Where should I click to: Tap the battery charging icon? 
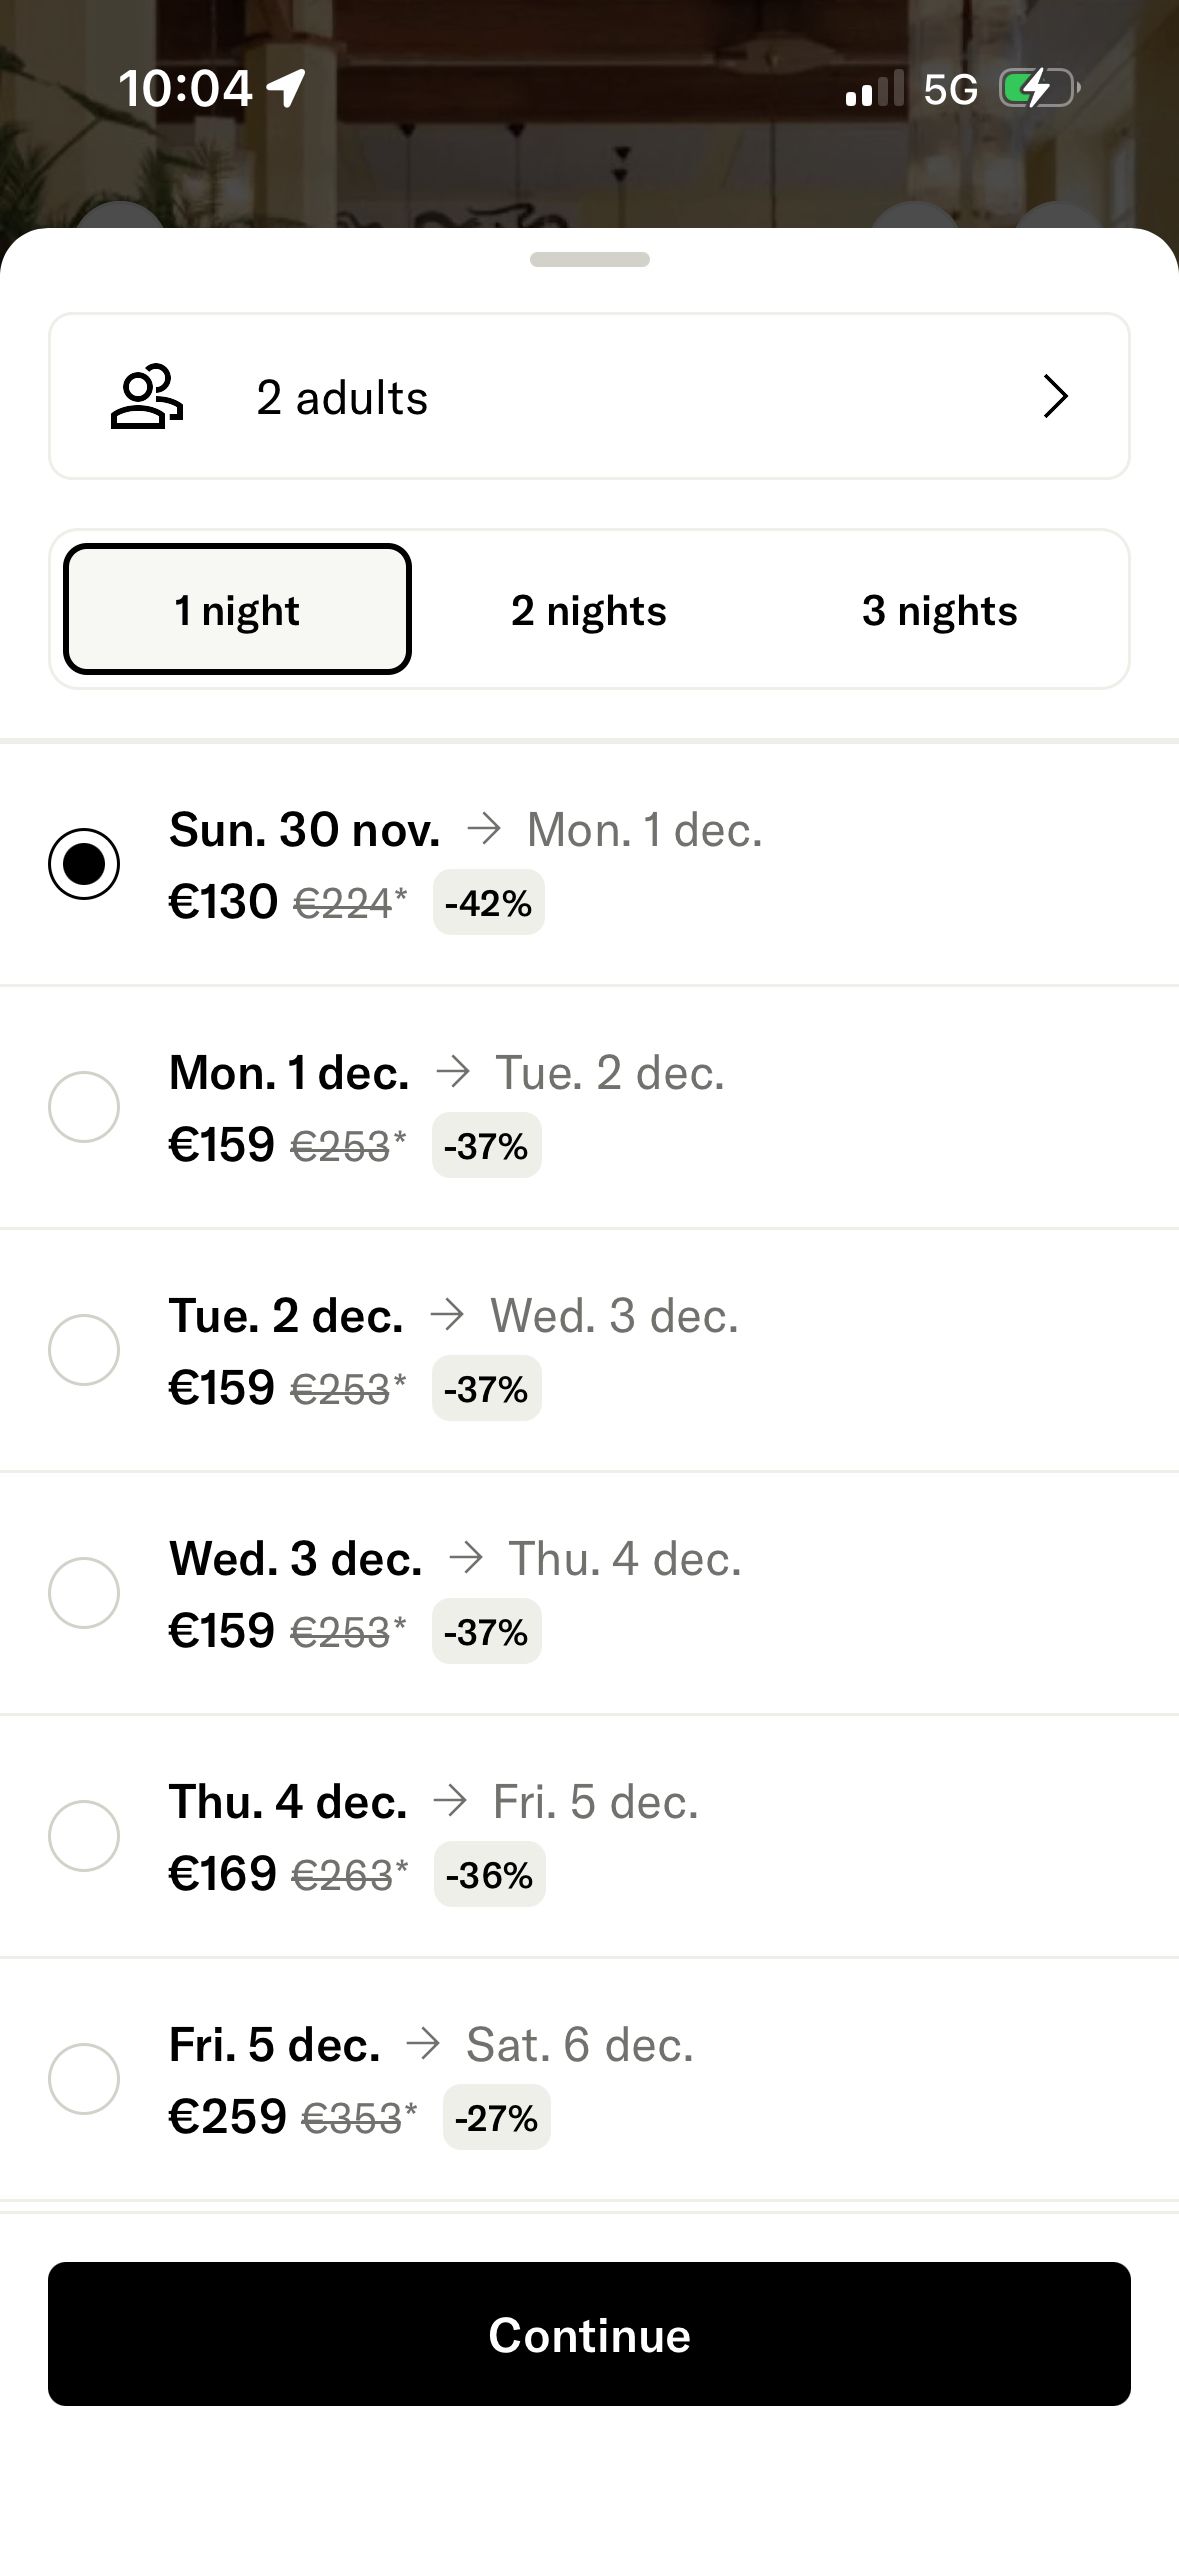(x=1039, y=88)
